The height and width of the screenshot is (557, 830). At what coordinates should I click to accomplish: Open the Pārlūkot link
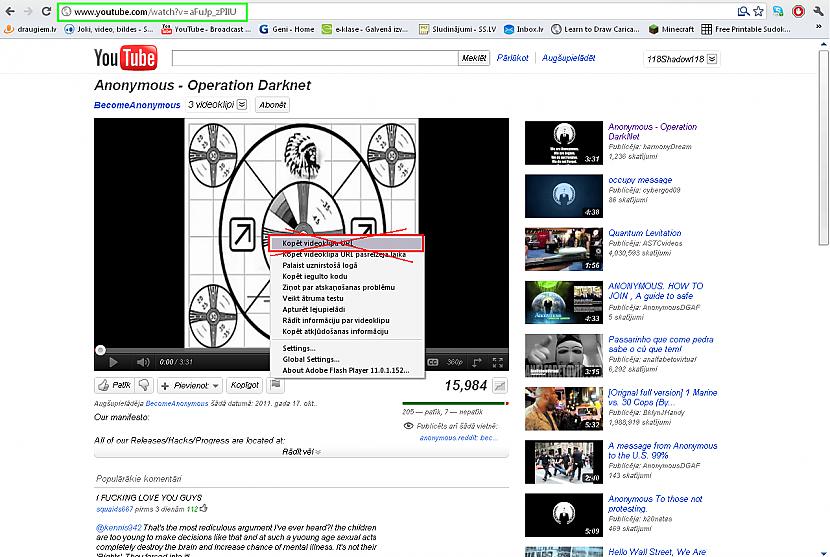(x=512, y=58)
